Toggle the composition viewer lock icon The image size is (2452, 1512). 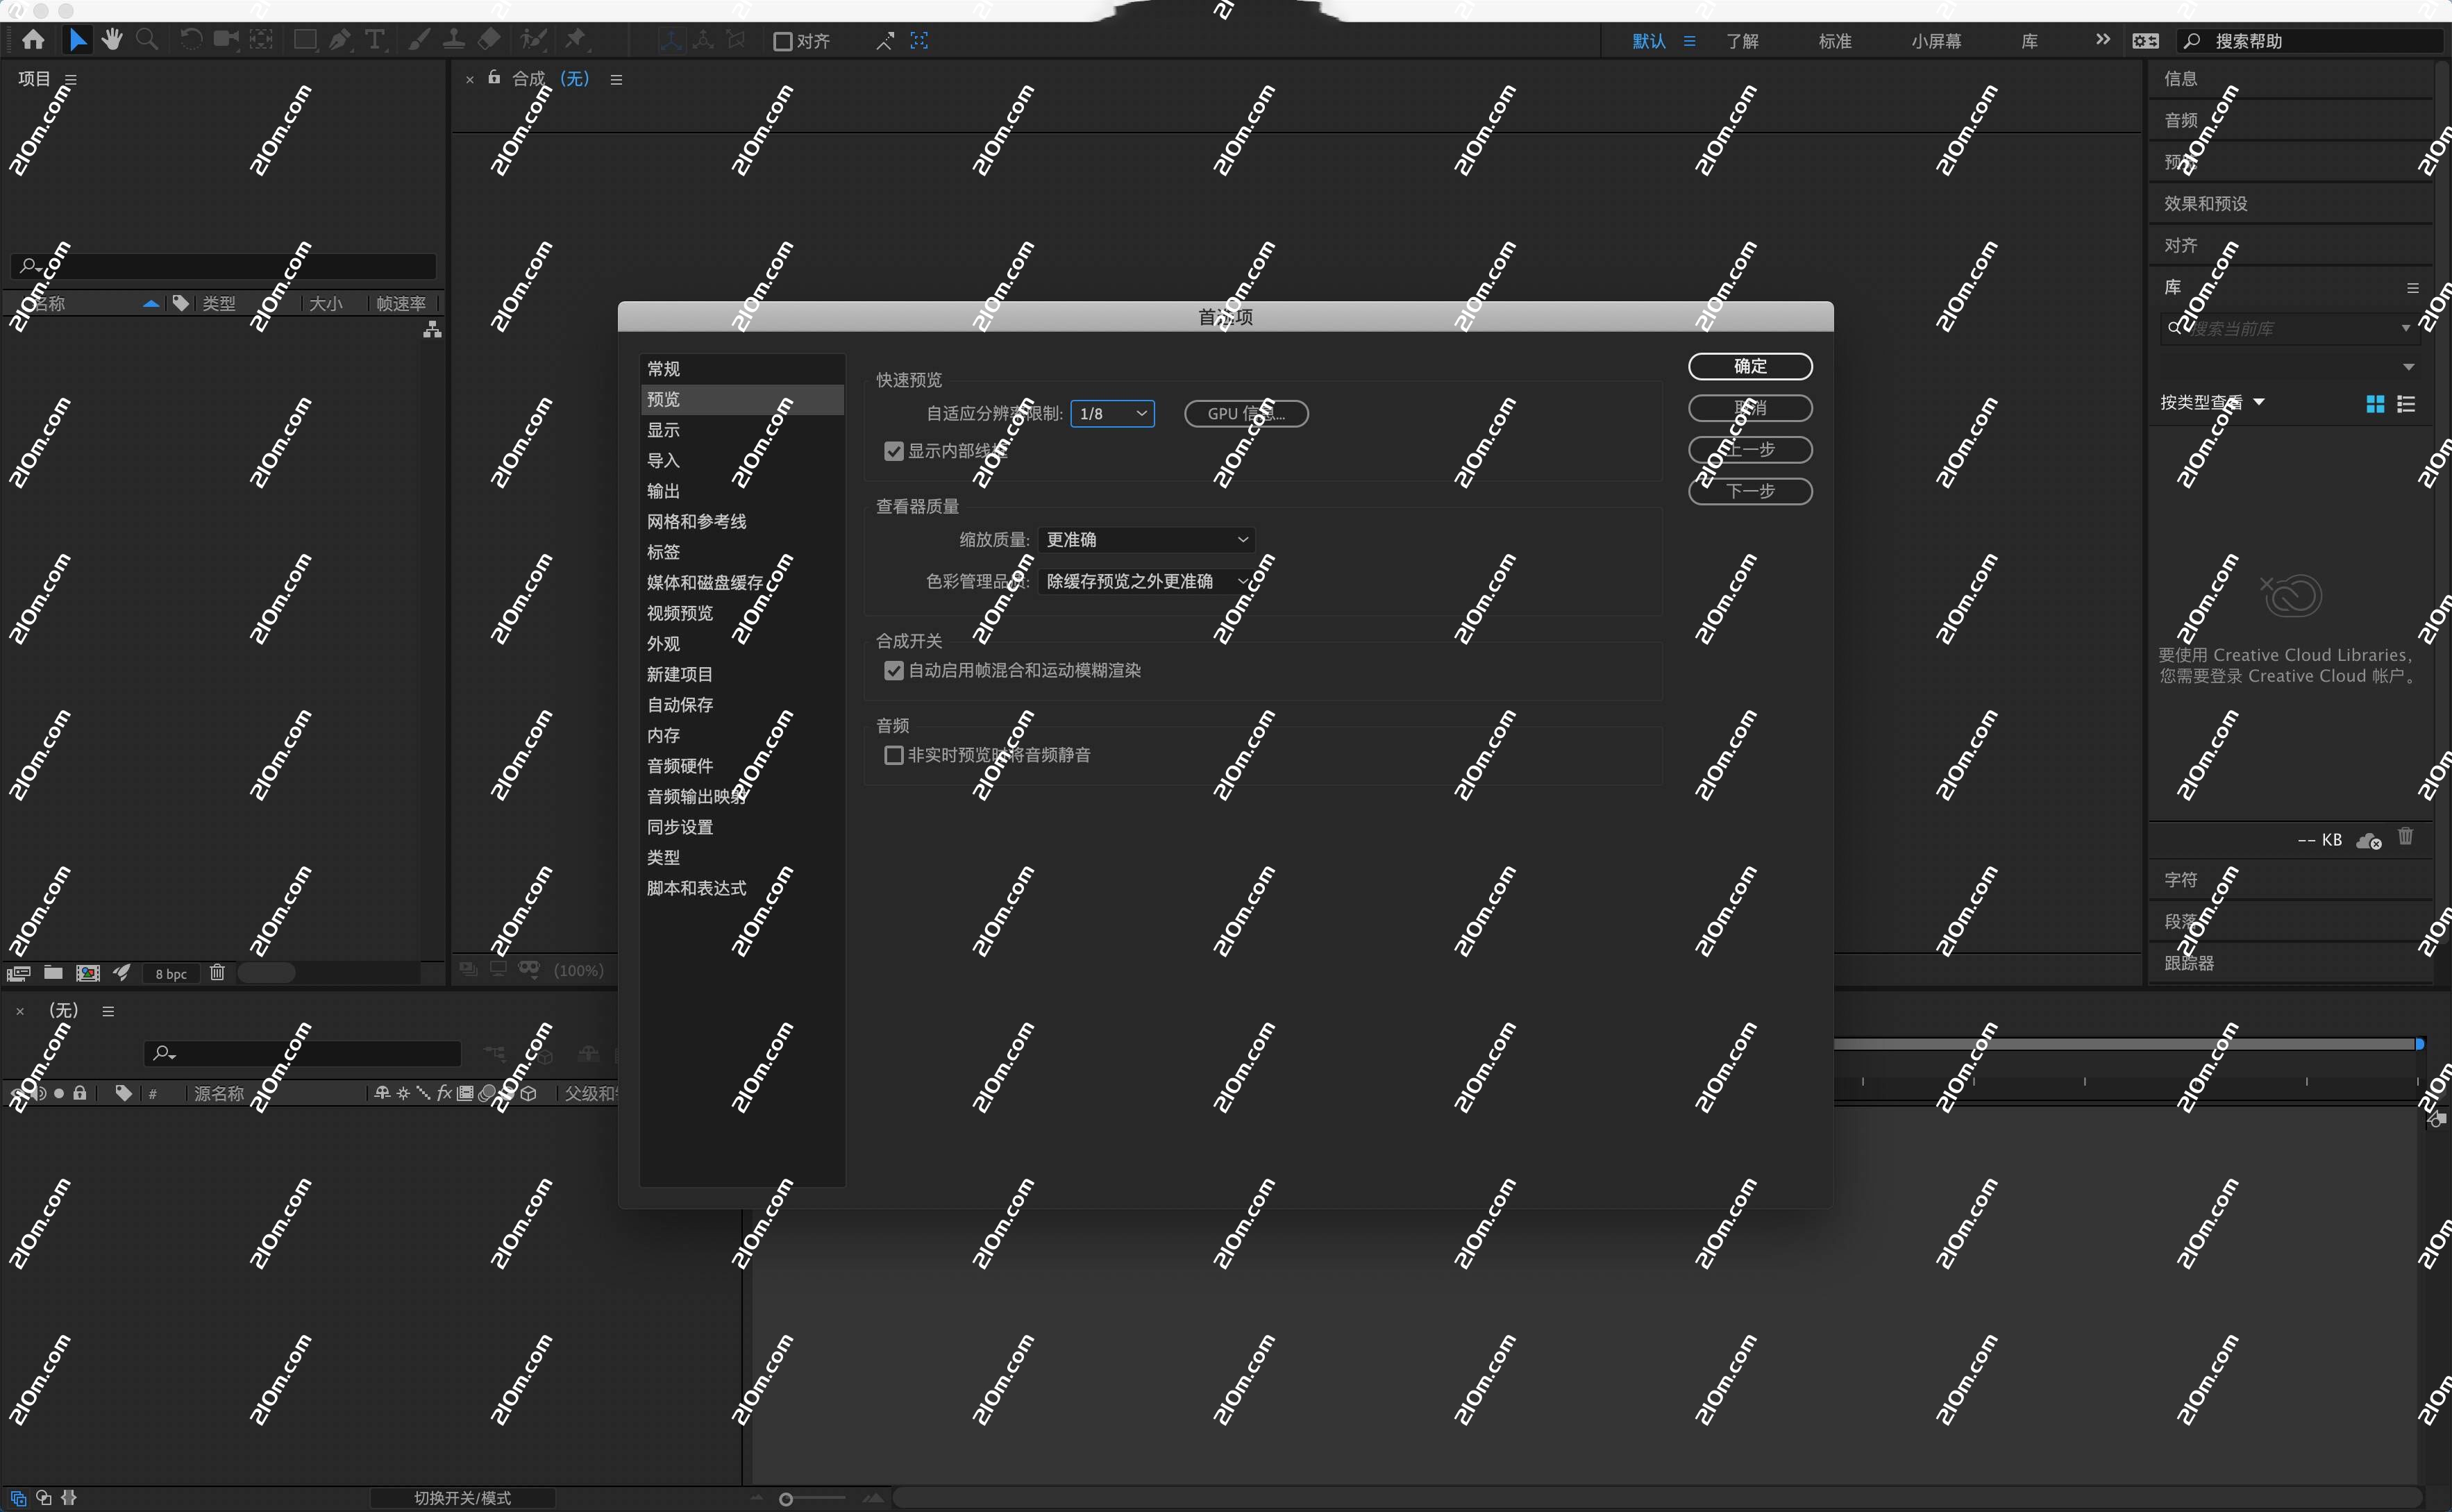click(x=494, y=78)
